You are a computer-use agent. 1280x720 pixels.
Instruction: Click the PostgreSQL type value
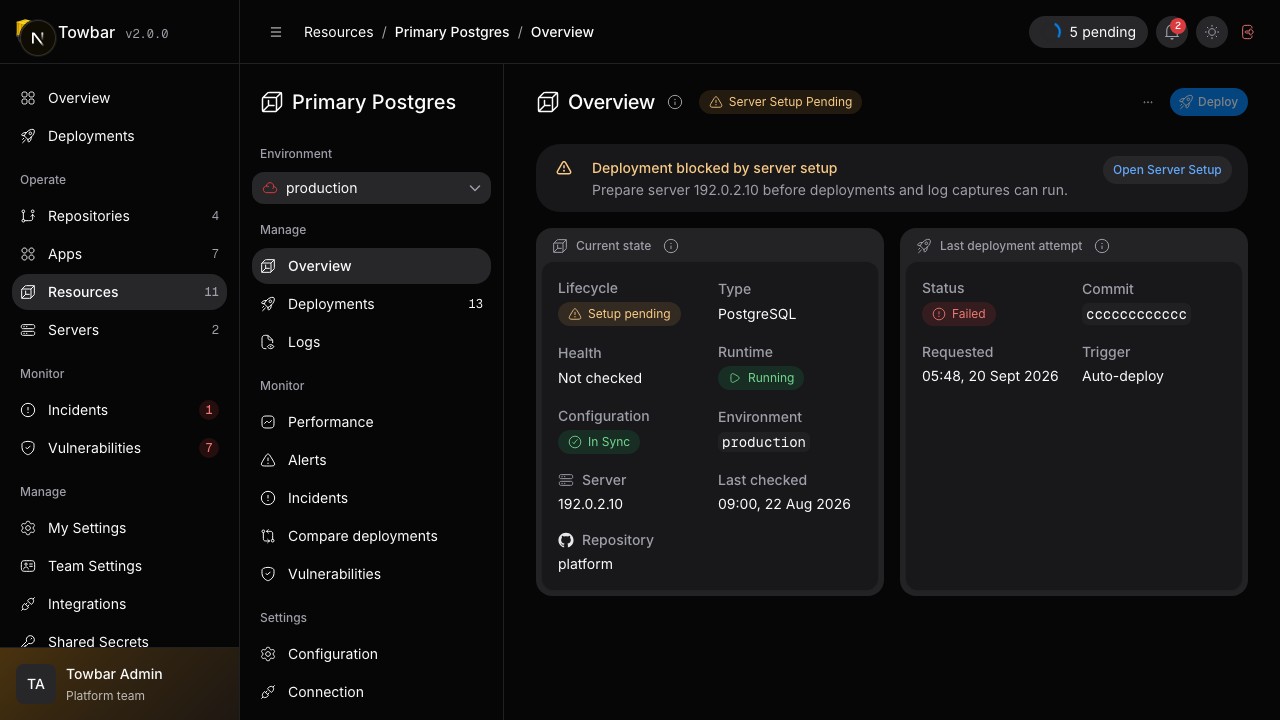757,314
